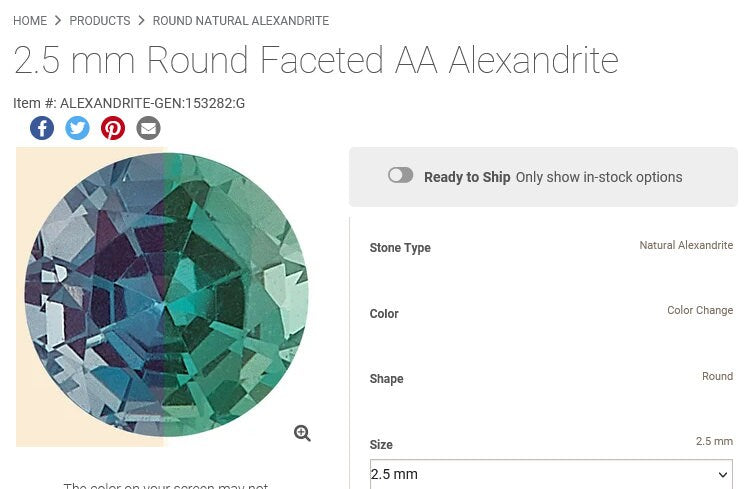Pin the stone using Pinterest icon
Screen dimensions: 749x489
click(113, 128)
